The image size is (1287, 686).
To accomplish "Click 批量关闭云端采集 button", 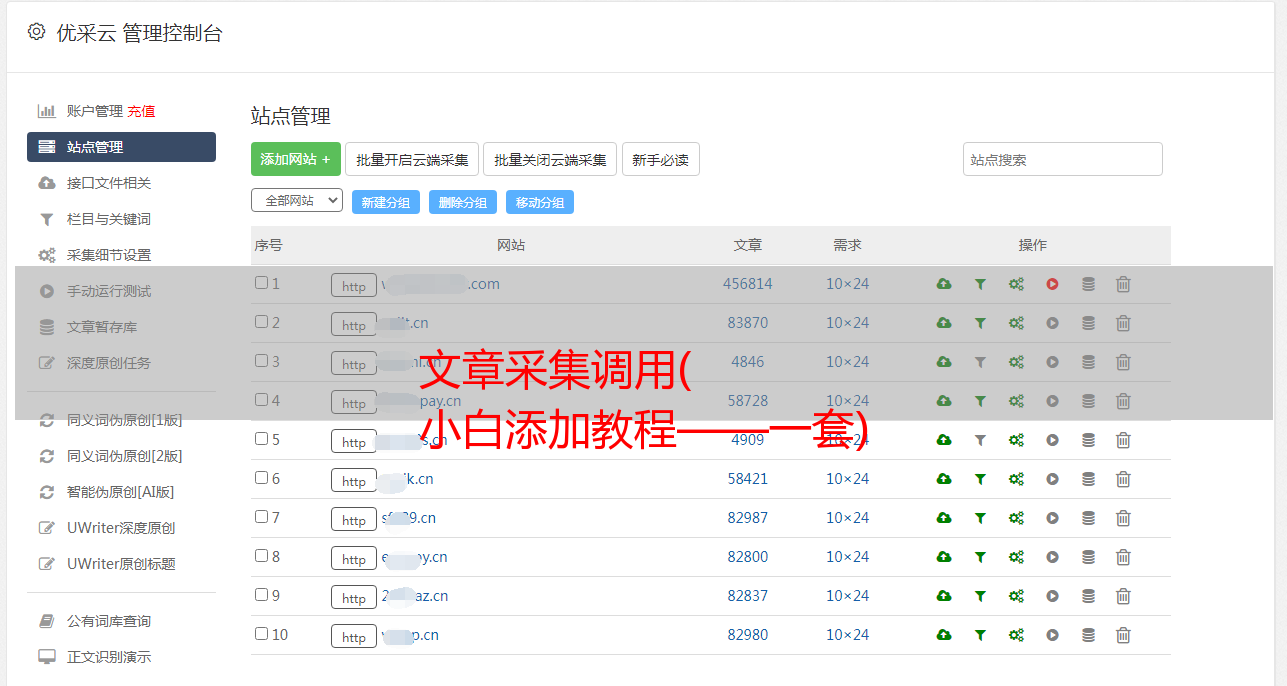I will (x=550, y=159).
